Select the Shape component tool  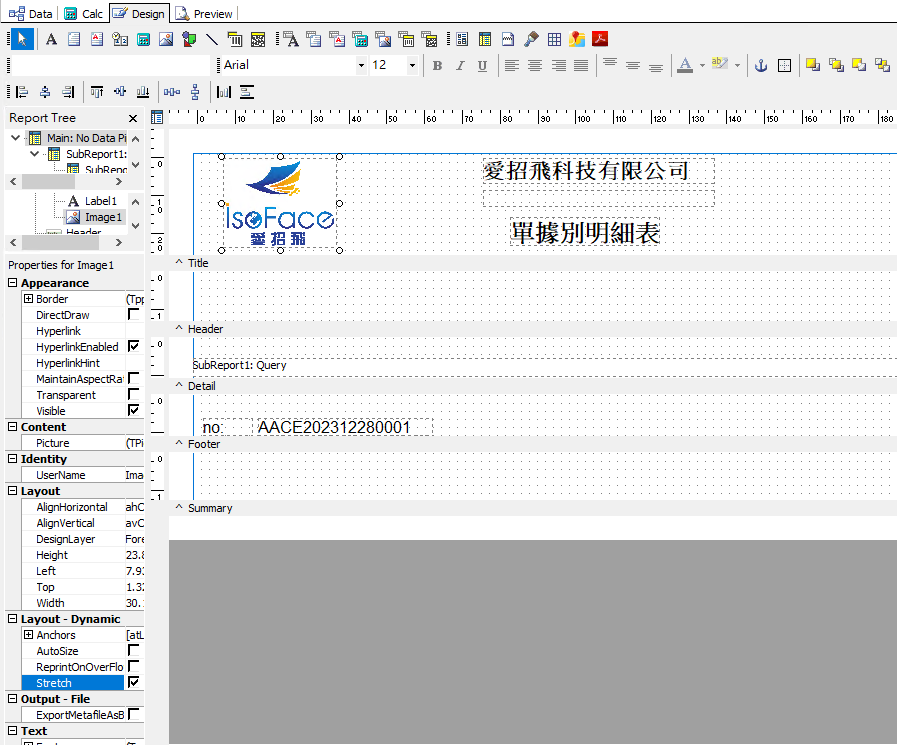click(189, 39)
